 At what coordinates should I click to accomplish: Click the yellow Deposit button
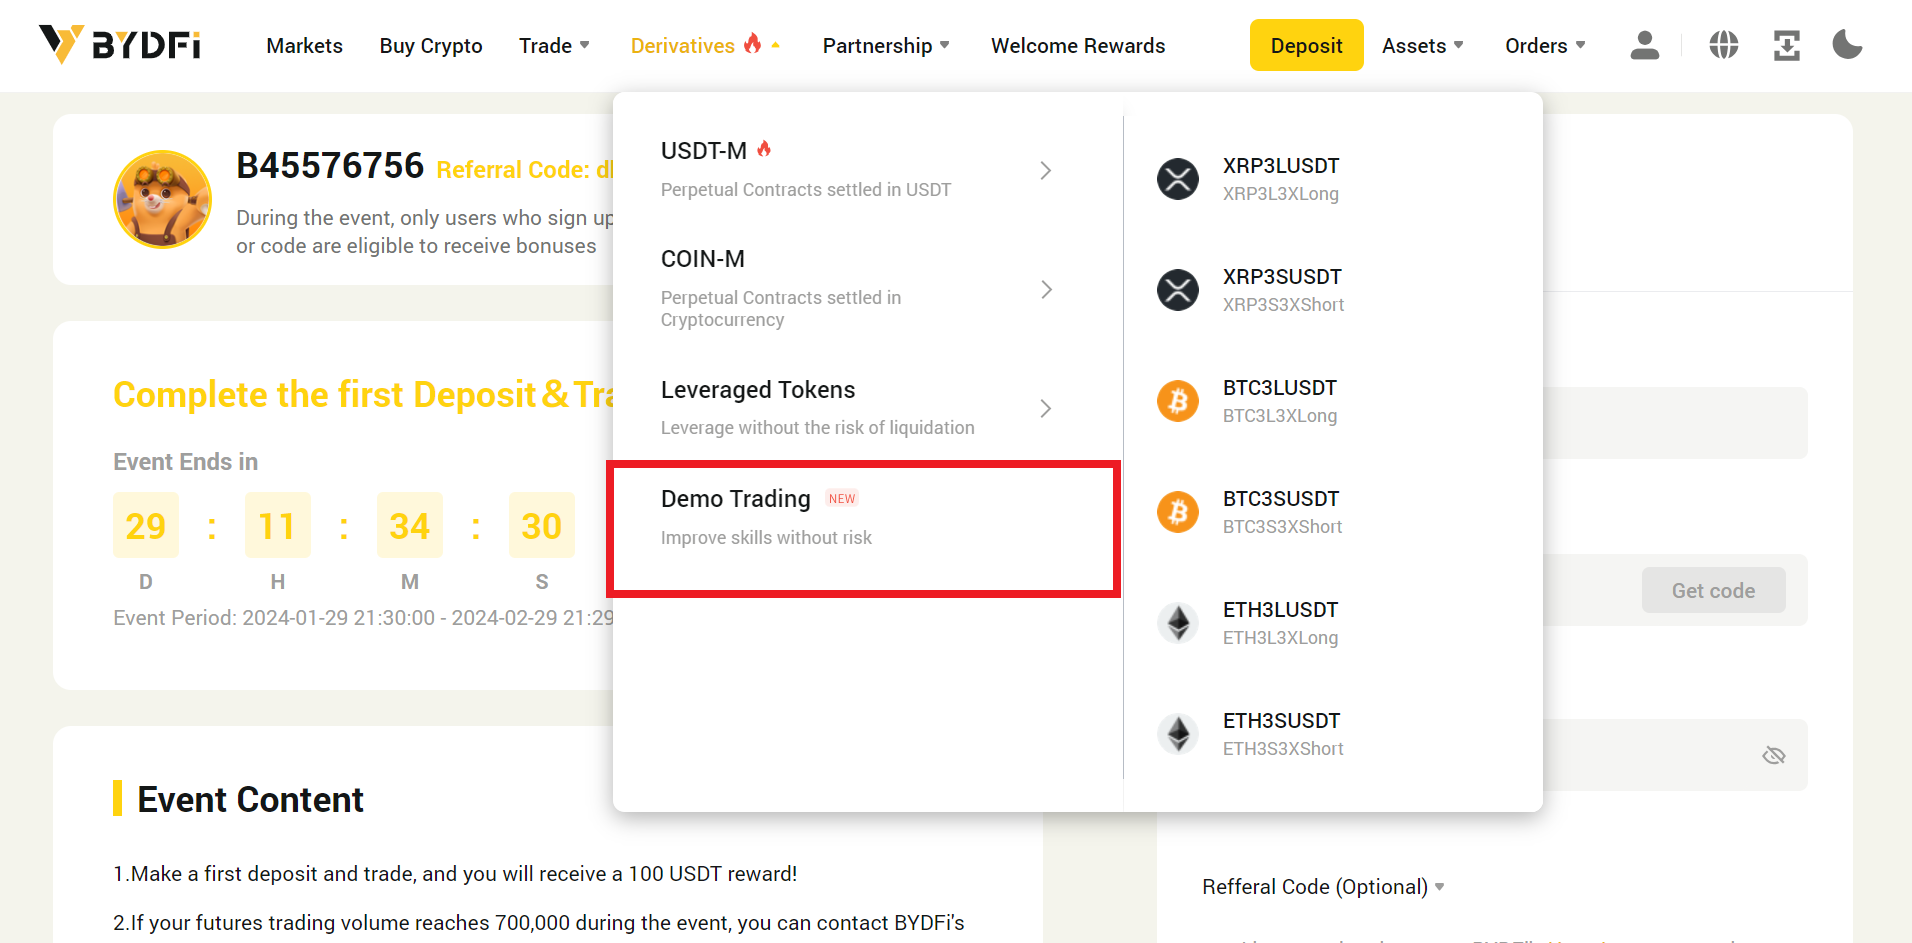coord(1306,45)
